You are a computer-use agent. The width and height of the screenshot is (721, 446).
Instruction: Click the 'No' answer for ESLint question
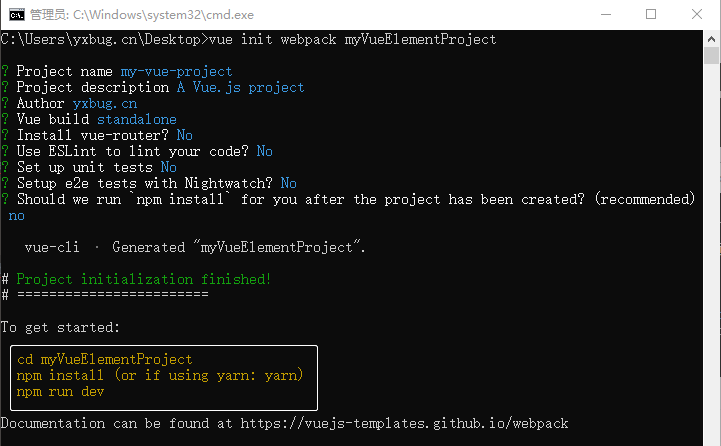click(x=264, y=151)
